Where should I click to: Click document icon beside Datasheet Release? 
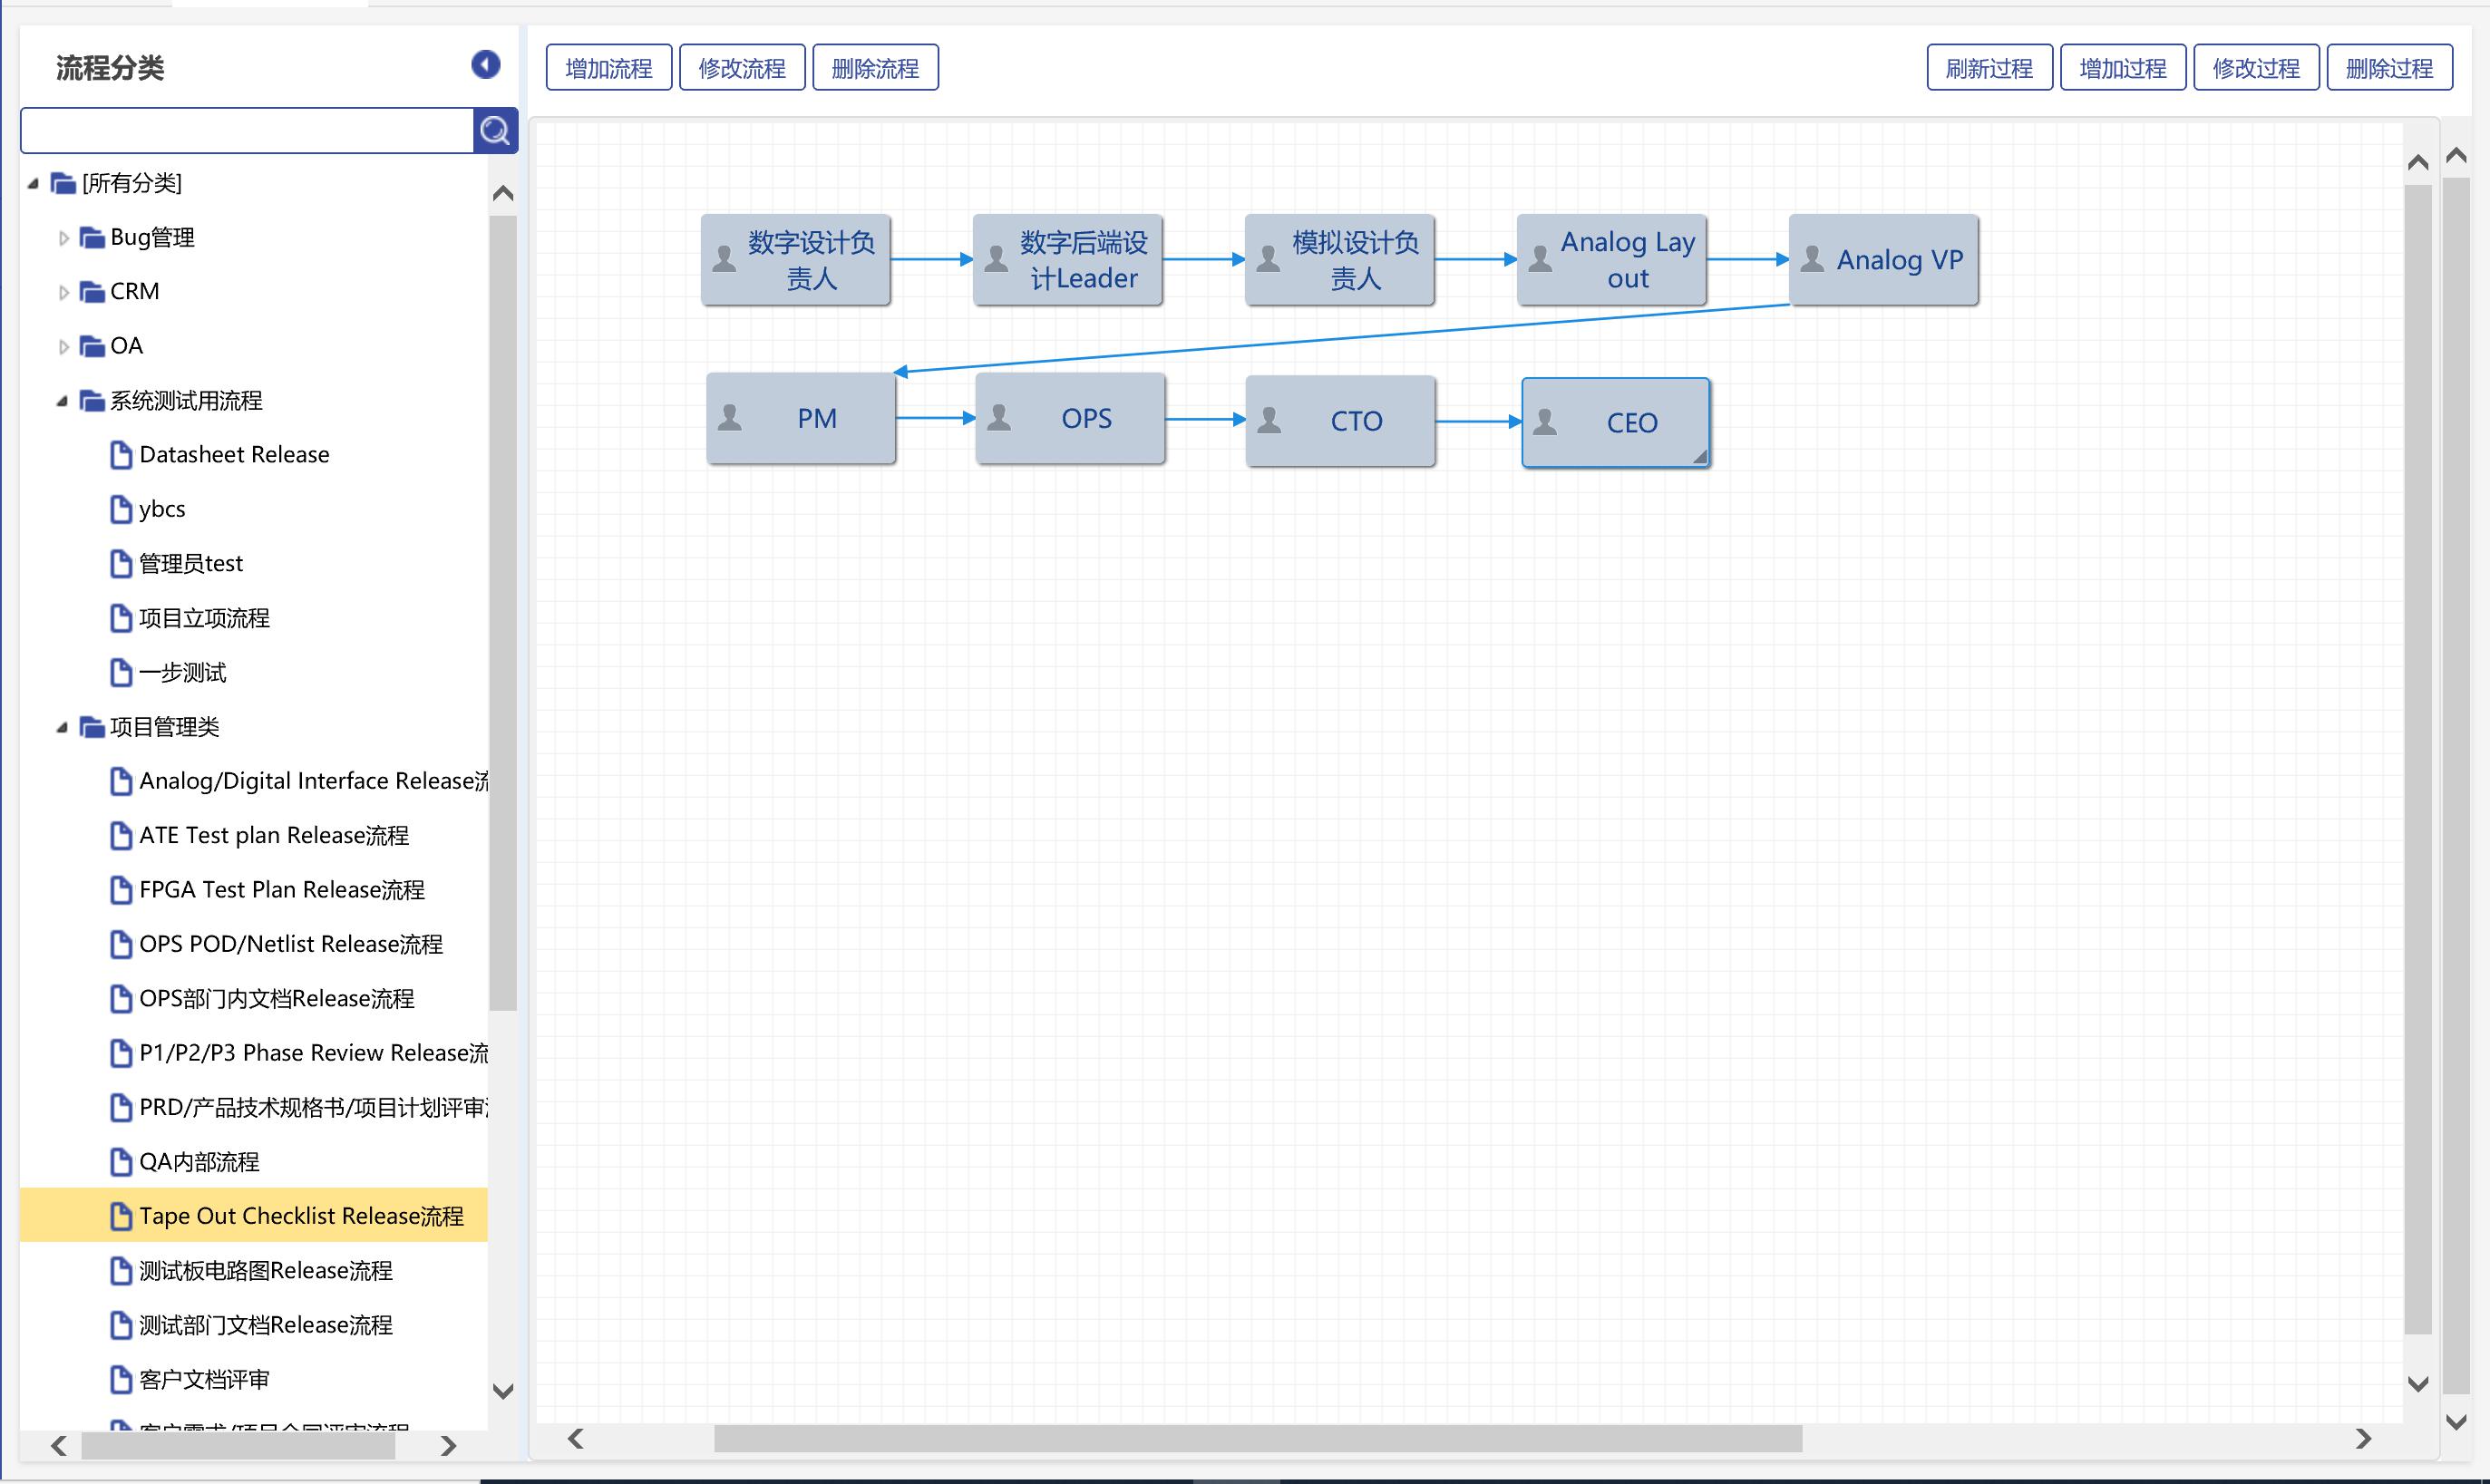121,455
